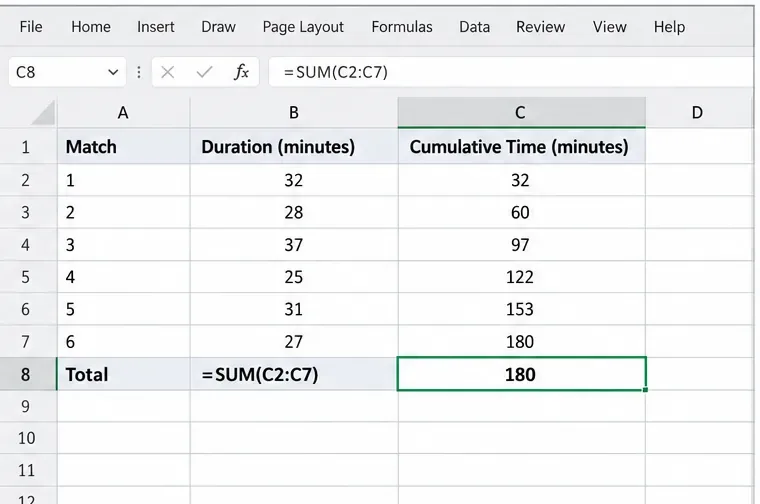This screenshot has height=504, width=760.
Task: Click the Cumulative Time (minutes) header cell
Action: (522, 146)
